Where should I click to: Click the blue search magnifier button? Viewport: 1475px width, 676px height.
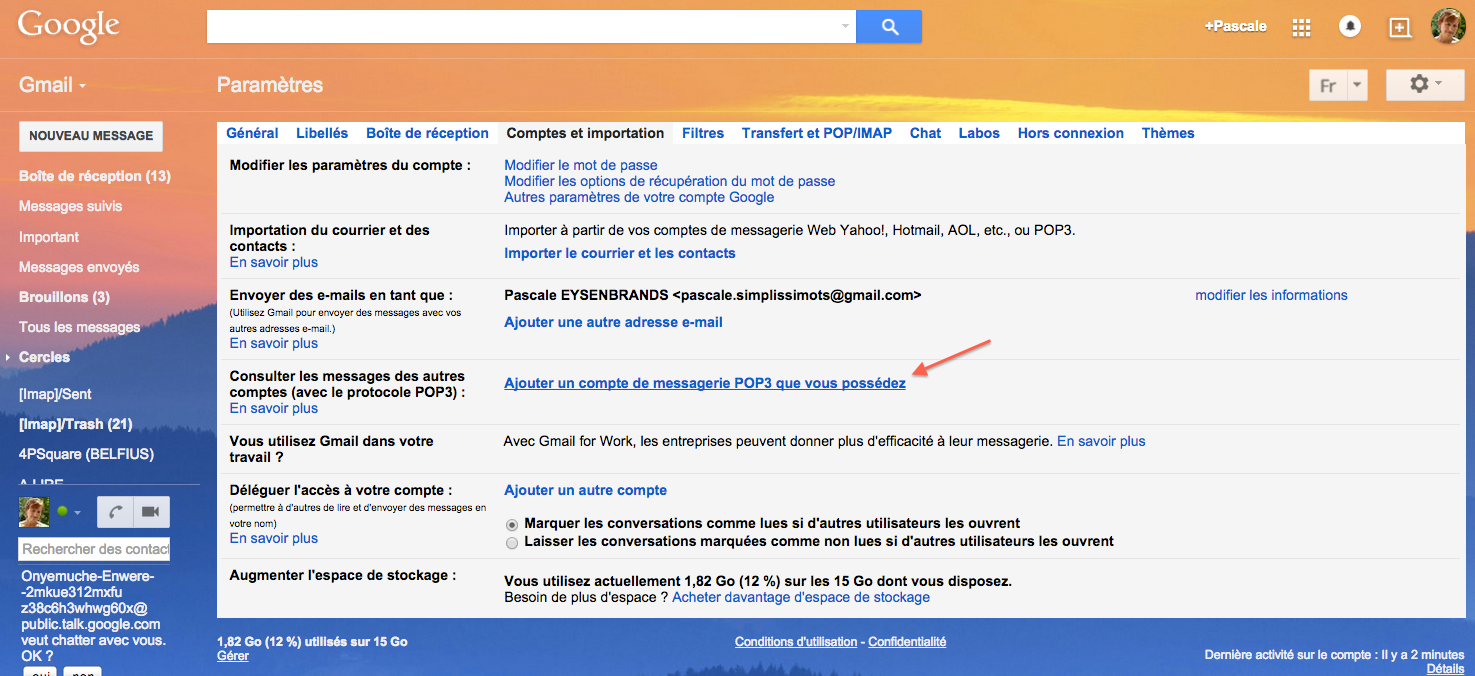(x=887, y=26)
